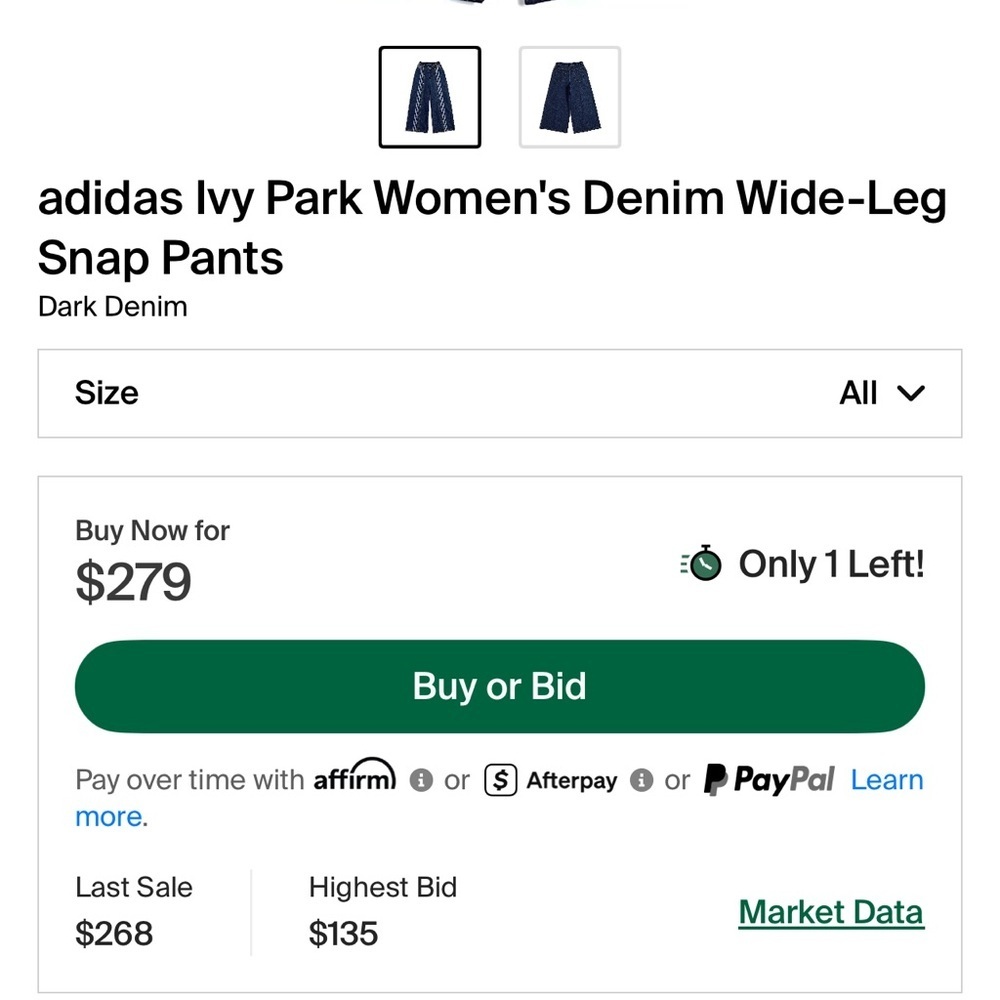1000x1000 pixels.
Task: Open the Market Data link
Action: (x=831, y=911)
